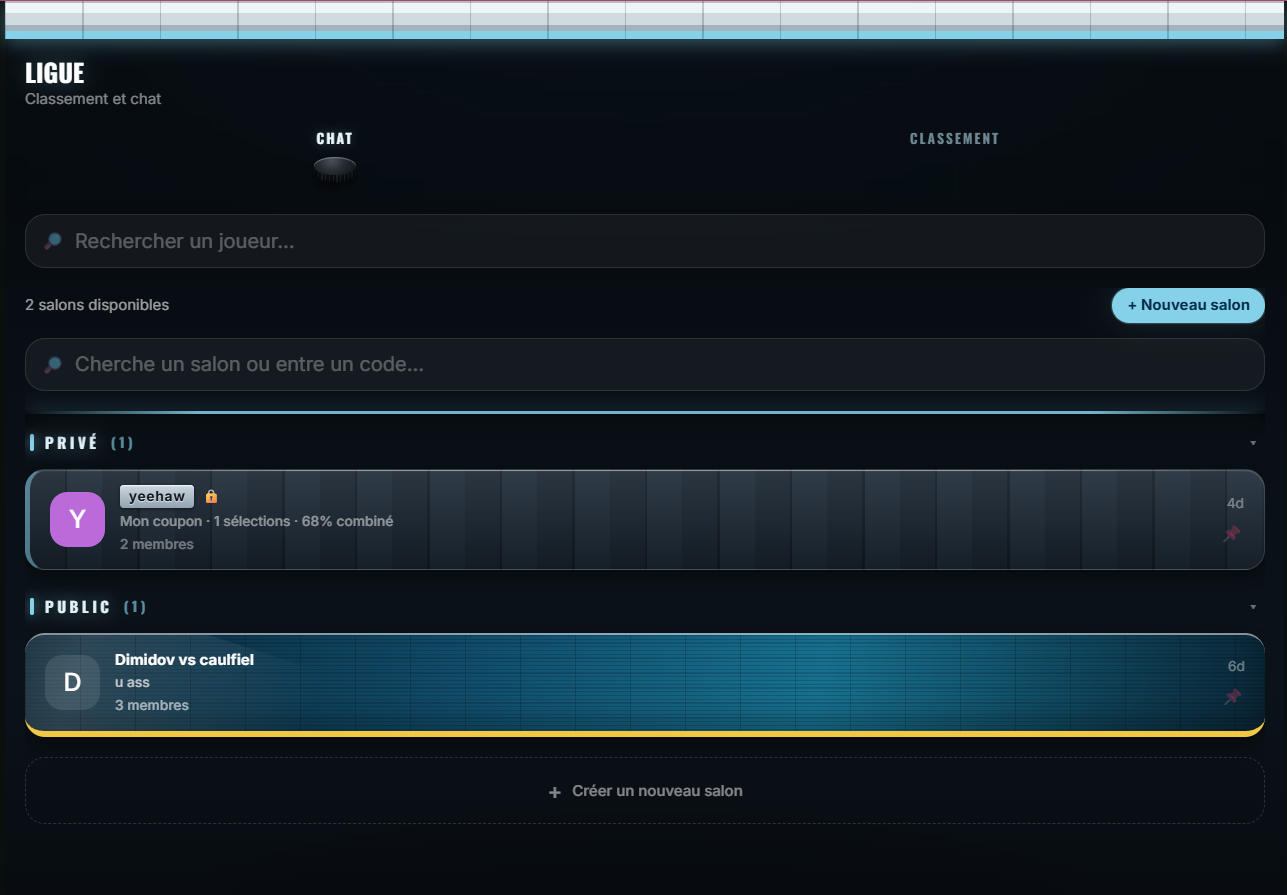Click magnifier icon in salon search
Viewport: 1287px width, 895px height.
point(53,364)
